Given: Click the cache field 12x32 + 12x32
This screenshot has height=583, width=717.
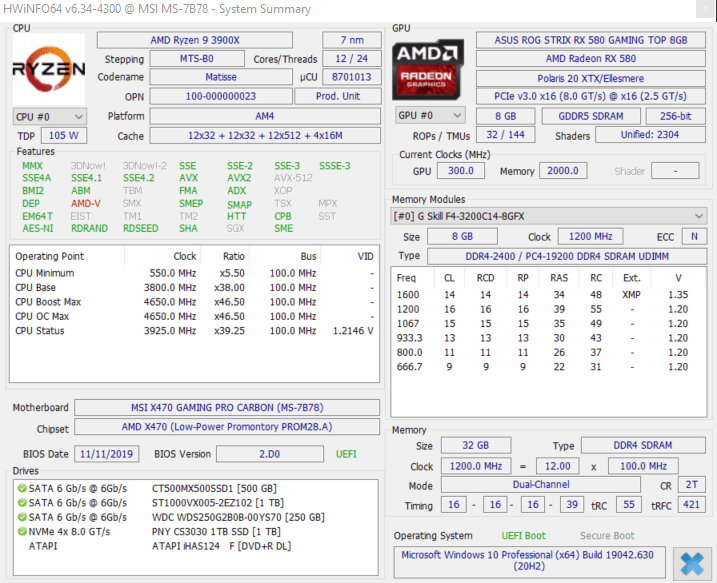Looking at the screenshot, I should (x=265, y=135).
